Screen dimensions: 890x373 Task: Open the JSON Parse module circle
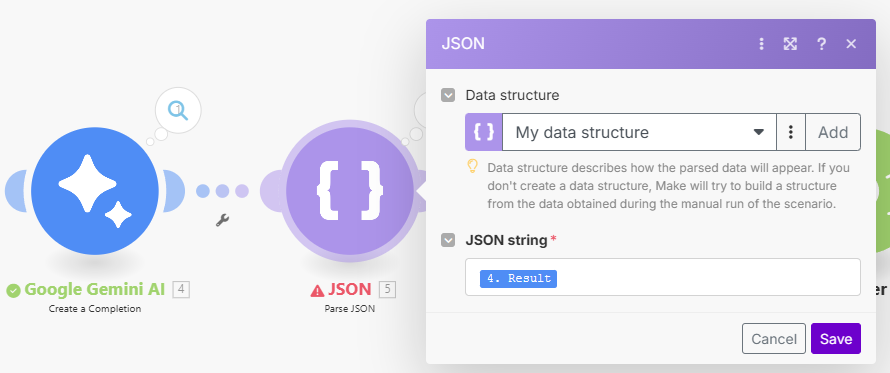click(350, 191)
